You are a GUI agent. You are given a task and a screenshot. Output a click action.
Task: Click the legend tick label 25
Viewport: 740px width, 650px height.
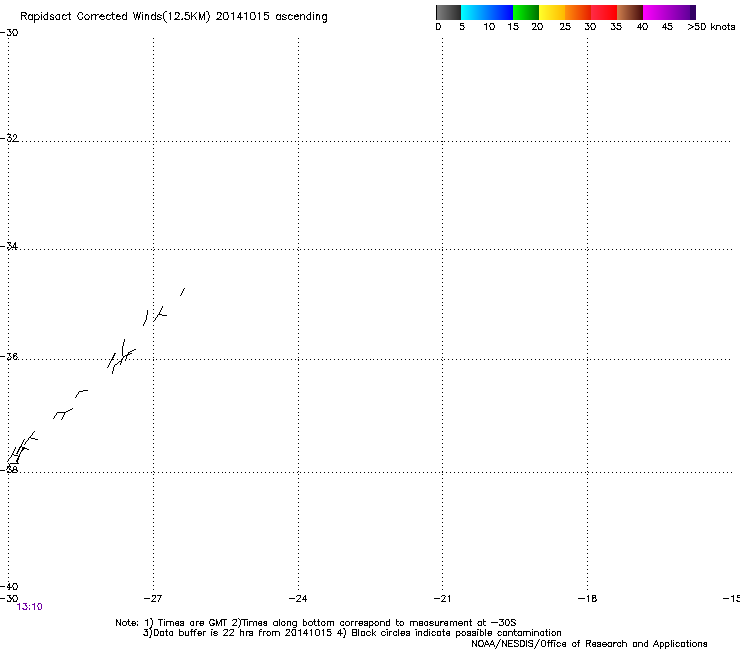click(x=565, y=27)
